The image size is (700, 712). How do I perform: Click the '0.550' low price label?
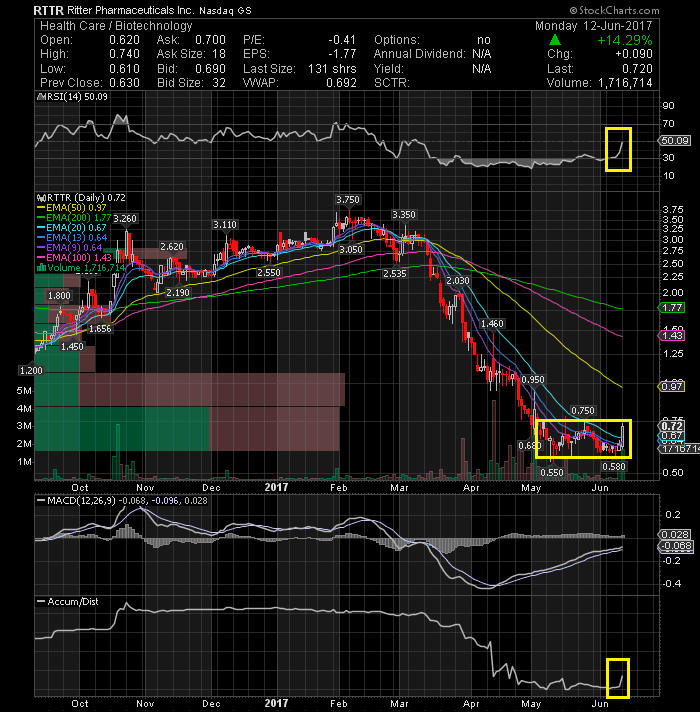552,472
